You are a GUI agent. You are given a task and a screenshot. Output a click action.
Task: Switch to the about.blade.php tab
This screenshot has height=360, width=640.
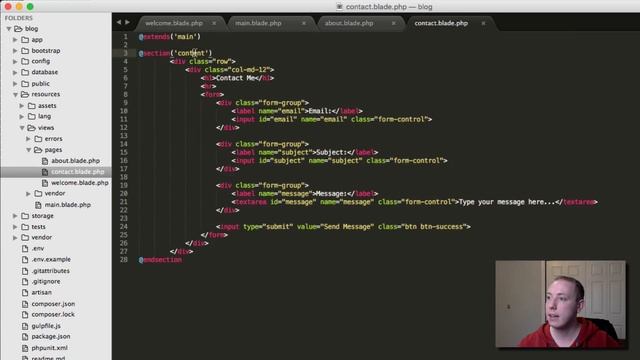(x=349, y=23)
